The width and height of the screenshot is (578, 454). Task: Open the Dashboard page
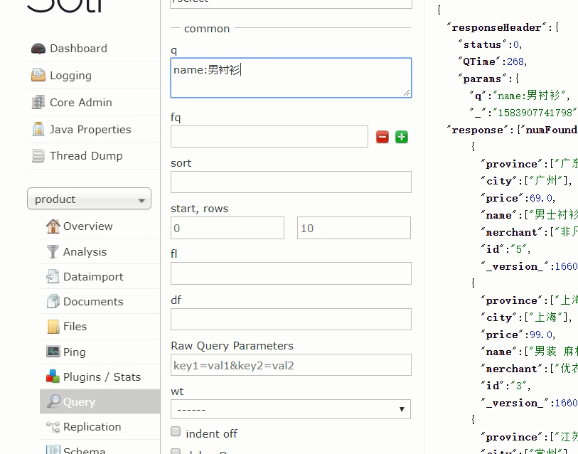point(79,48)
